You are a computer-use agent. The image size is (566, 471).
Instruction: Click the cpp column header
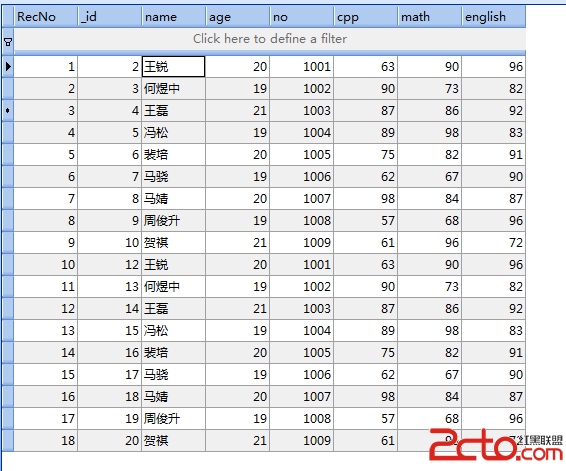(x=365, y=17)
